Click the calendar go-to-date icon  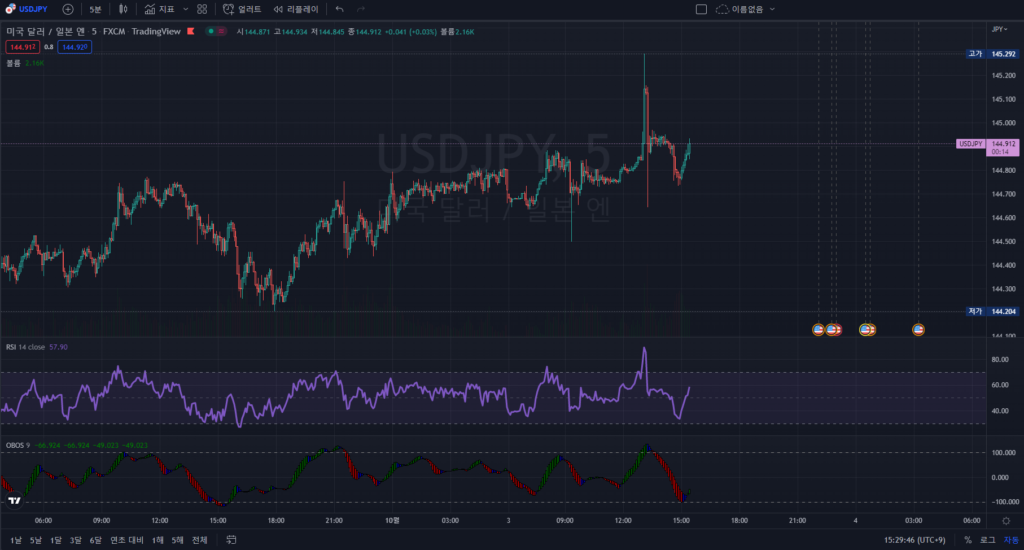tap(231, 540)
